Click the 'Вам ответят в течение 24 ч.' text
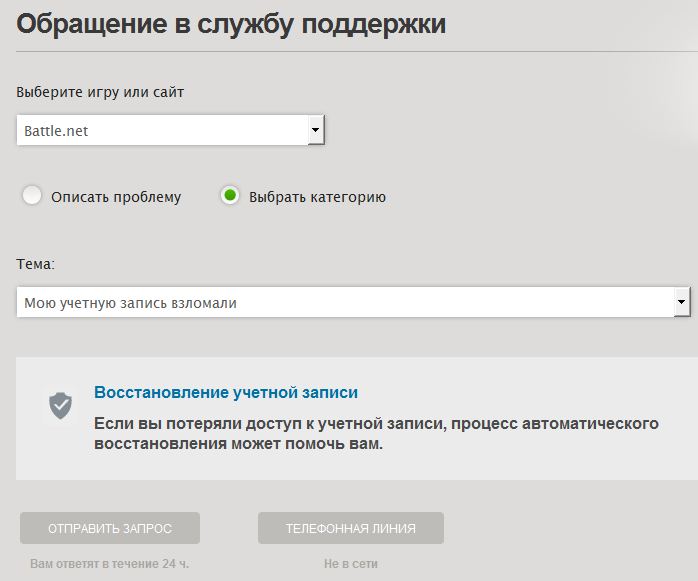Viewport: 698px width, 581px height. pyautogui.click(x=110, y=564)
